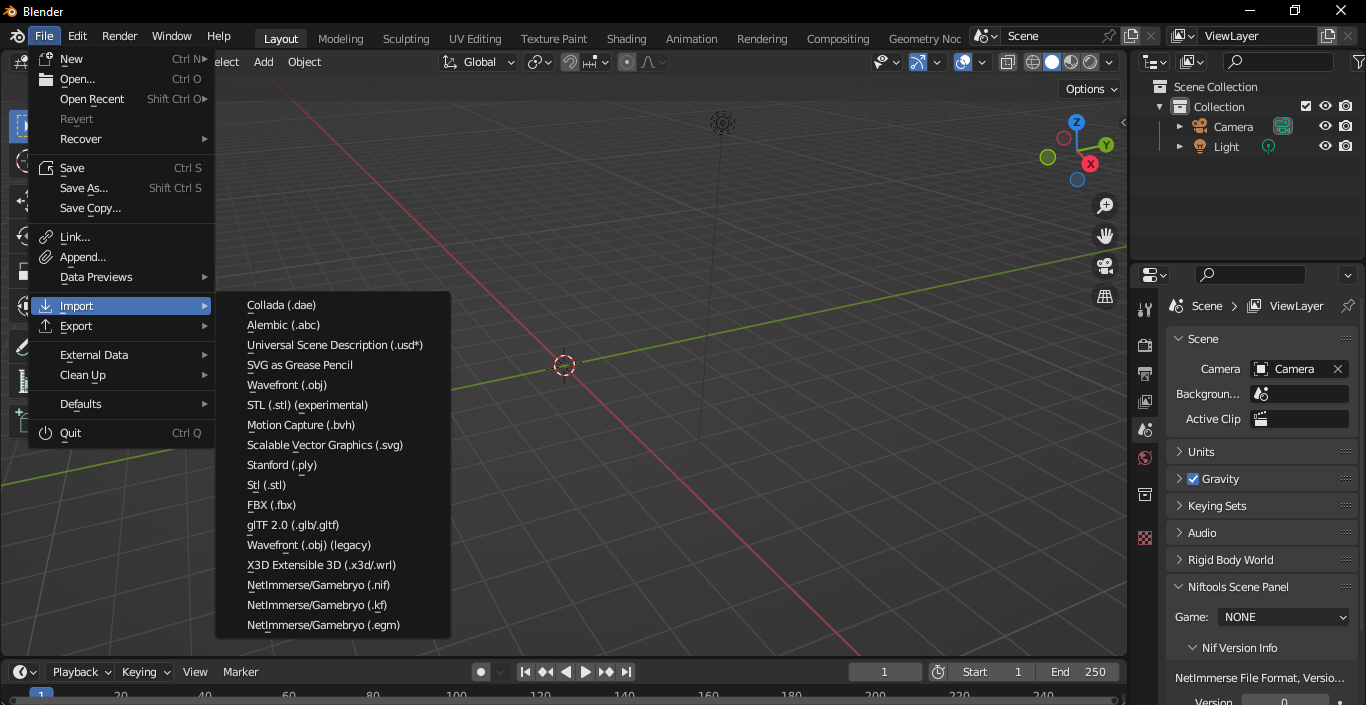This screenshot has height=705, width=1366.
Task: Click the zoom magnifier viewport gizmo
Action: pos(1105,206)
